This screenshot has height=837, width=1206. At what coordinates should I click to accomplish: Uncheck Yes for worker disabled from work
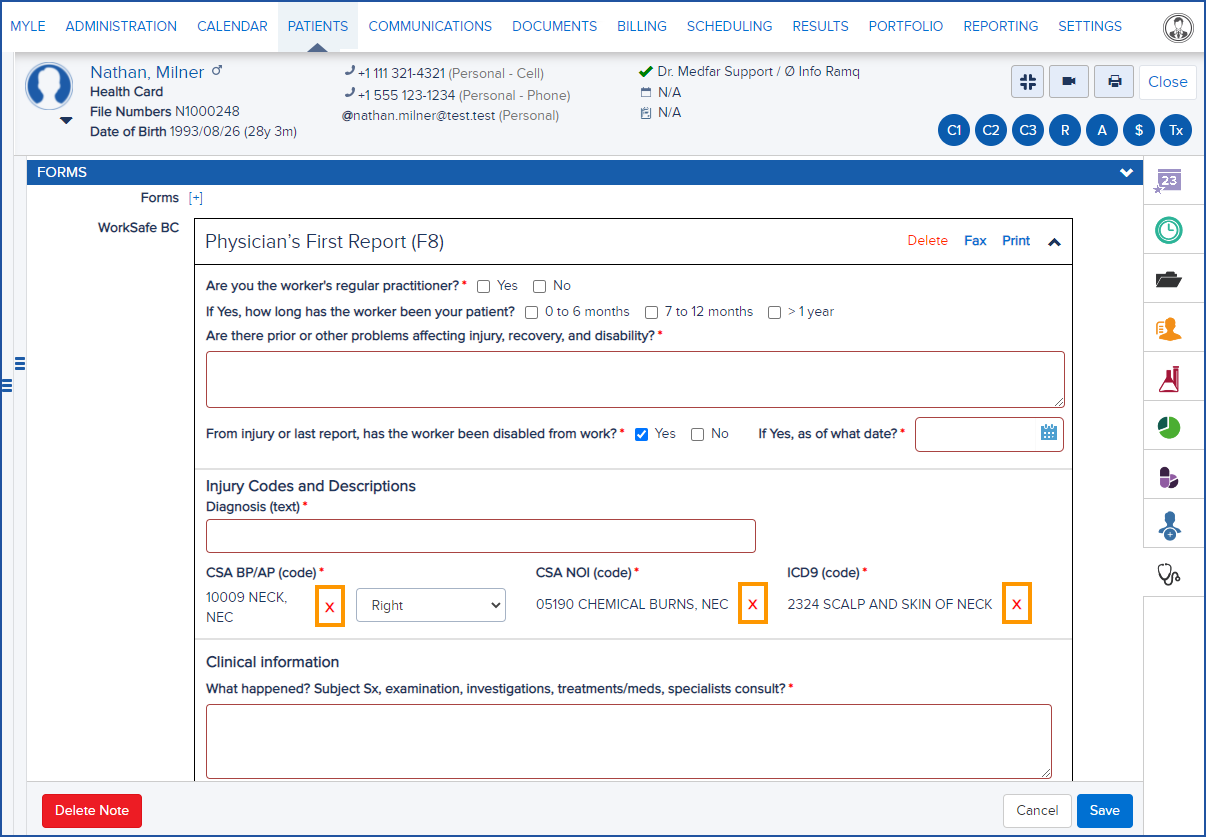pos(641,433)
